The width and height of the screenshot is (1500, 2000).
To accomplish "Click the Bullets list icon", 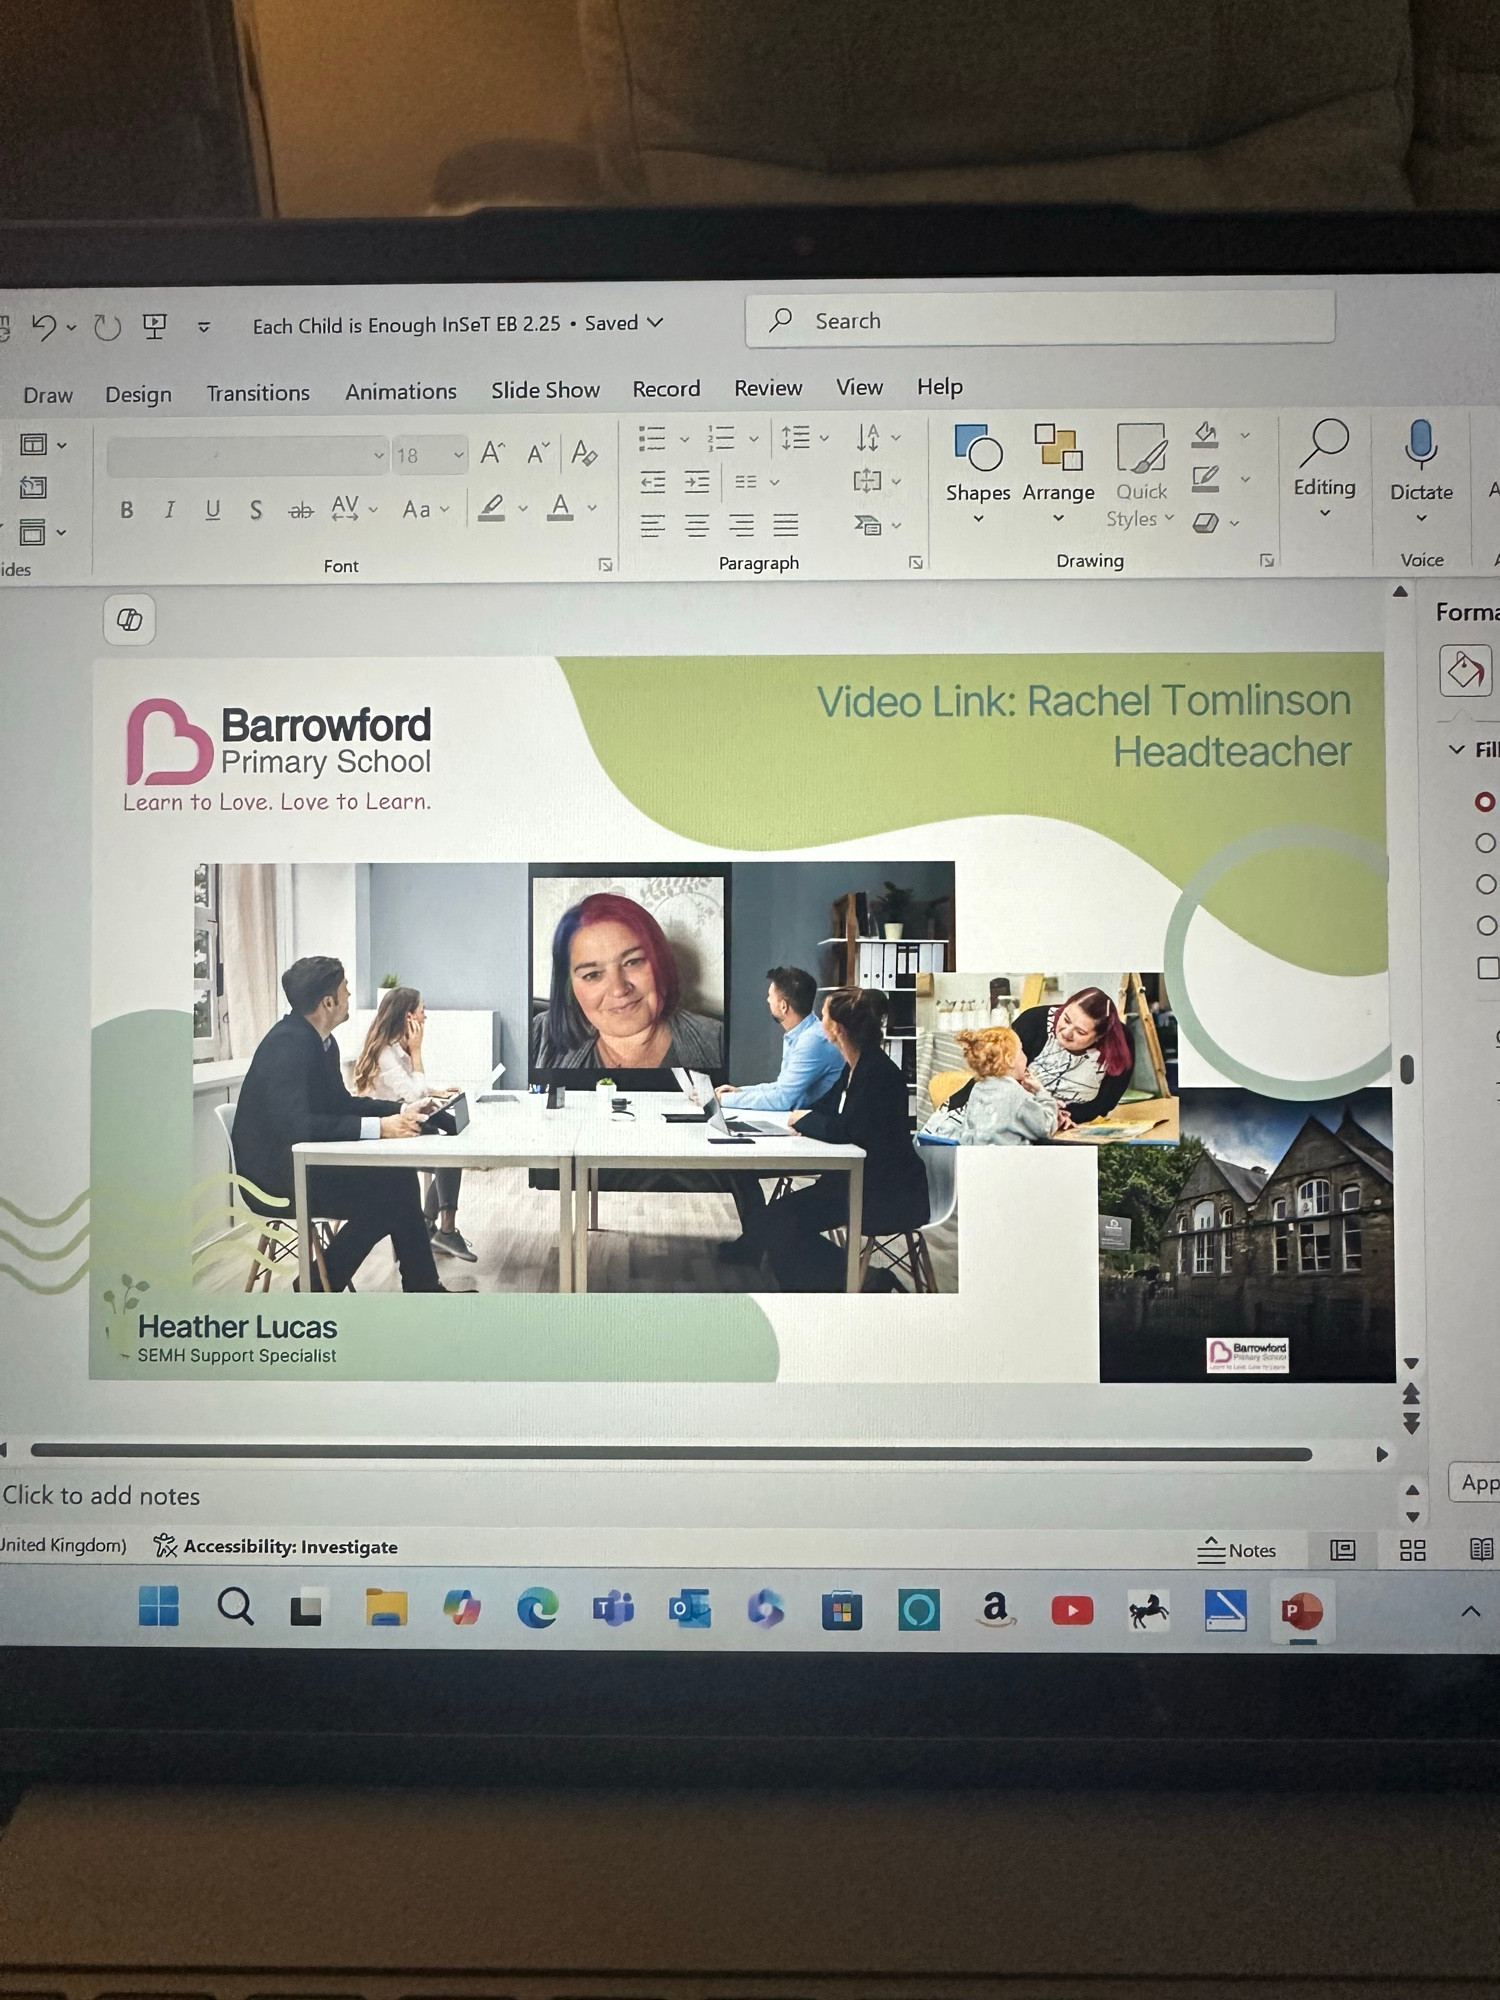I will point(652,438).
